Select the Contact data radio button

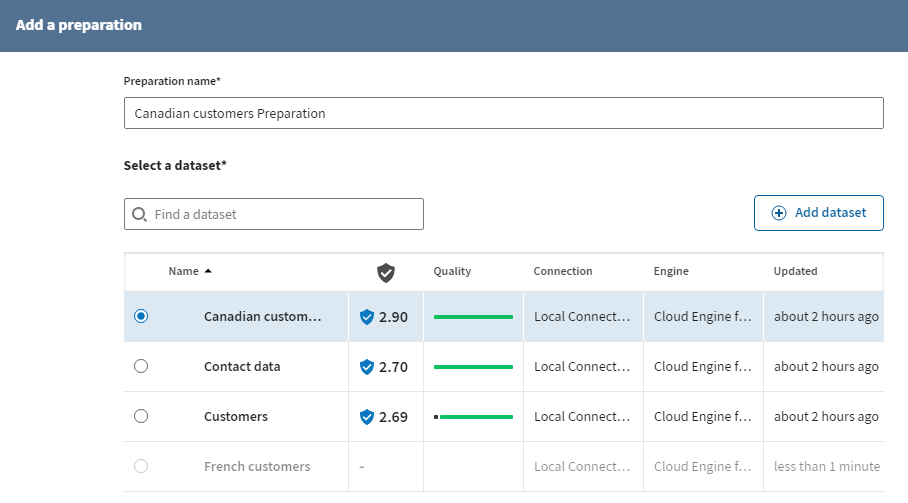[x=141, y=366]
